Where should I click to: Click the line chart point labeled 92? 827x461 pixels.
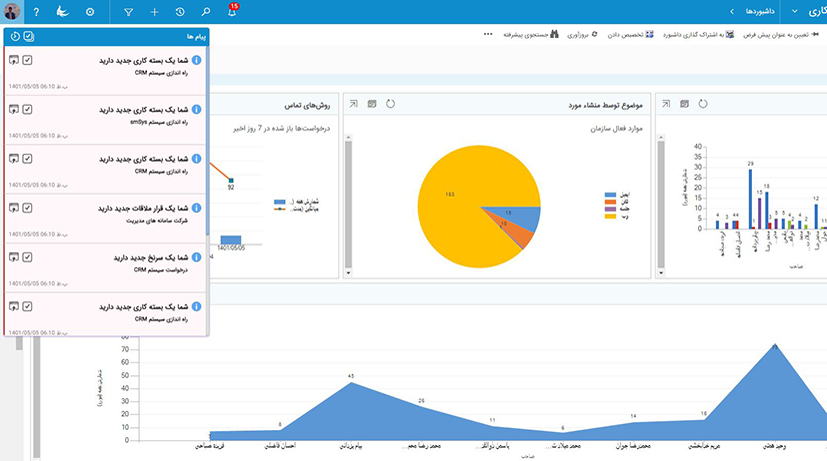(x=230, y=180)
